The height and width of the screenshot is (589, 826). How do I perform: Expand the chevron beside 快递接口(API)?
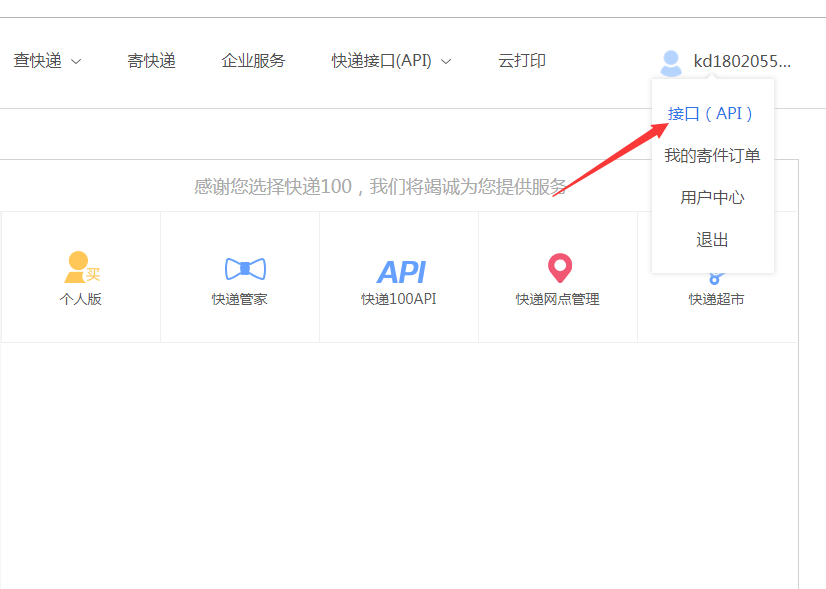[x=446, y=62]
